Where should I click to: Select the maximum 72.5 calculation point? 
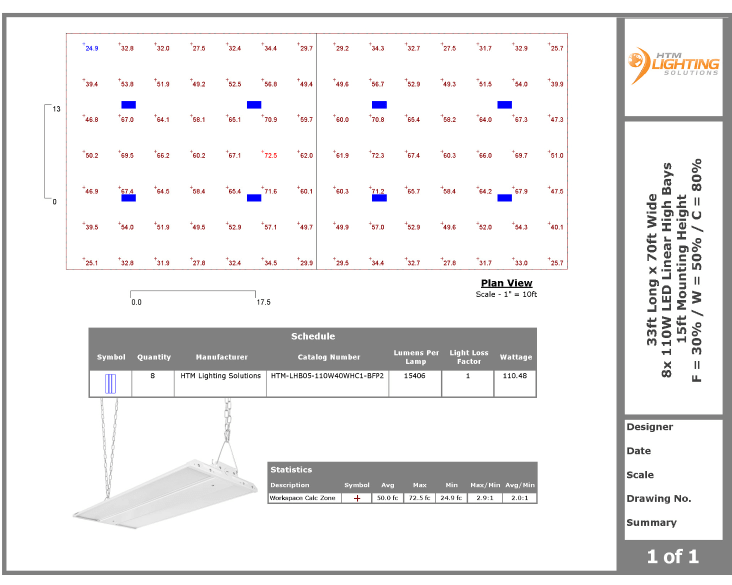(x=270, y=155)
